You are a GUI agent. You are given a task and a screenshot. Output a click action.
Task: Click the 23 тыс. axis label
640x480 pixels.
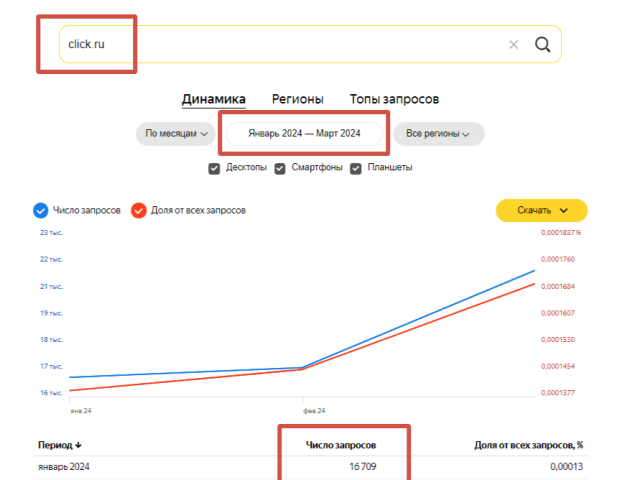(51, 233)
